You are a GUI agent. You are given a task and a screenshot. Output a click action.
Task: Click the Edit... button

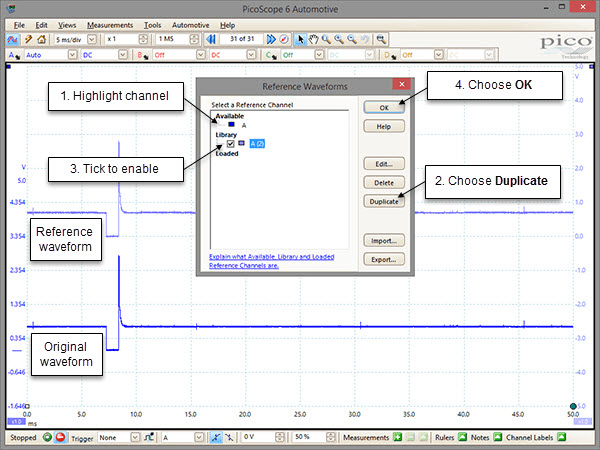pos(384,164)
